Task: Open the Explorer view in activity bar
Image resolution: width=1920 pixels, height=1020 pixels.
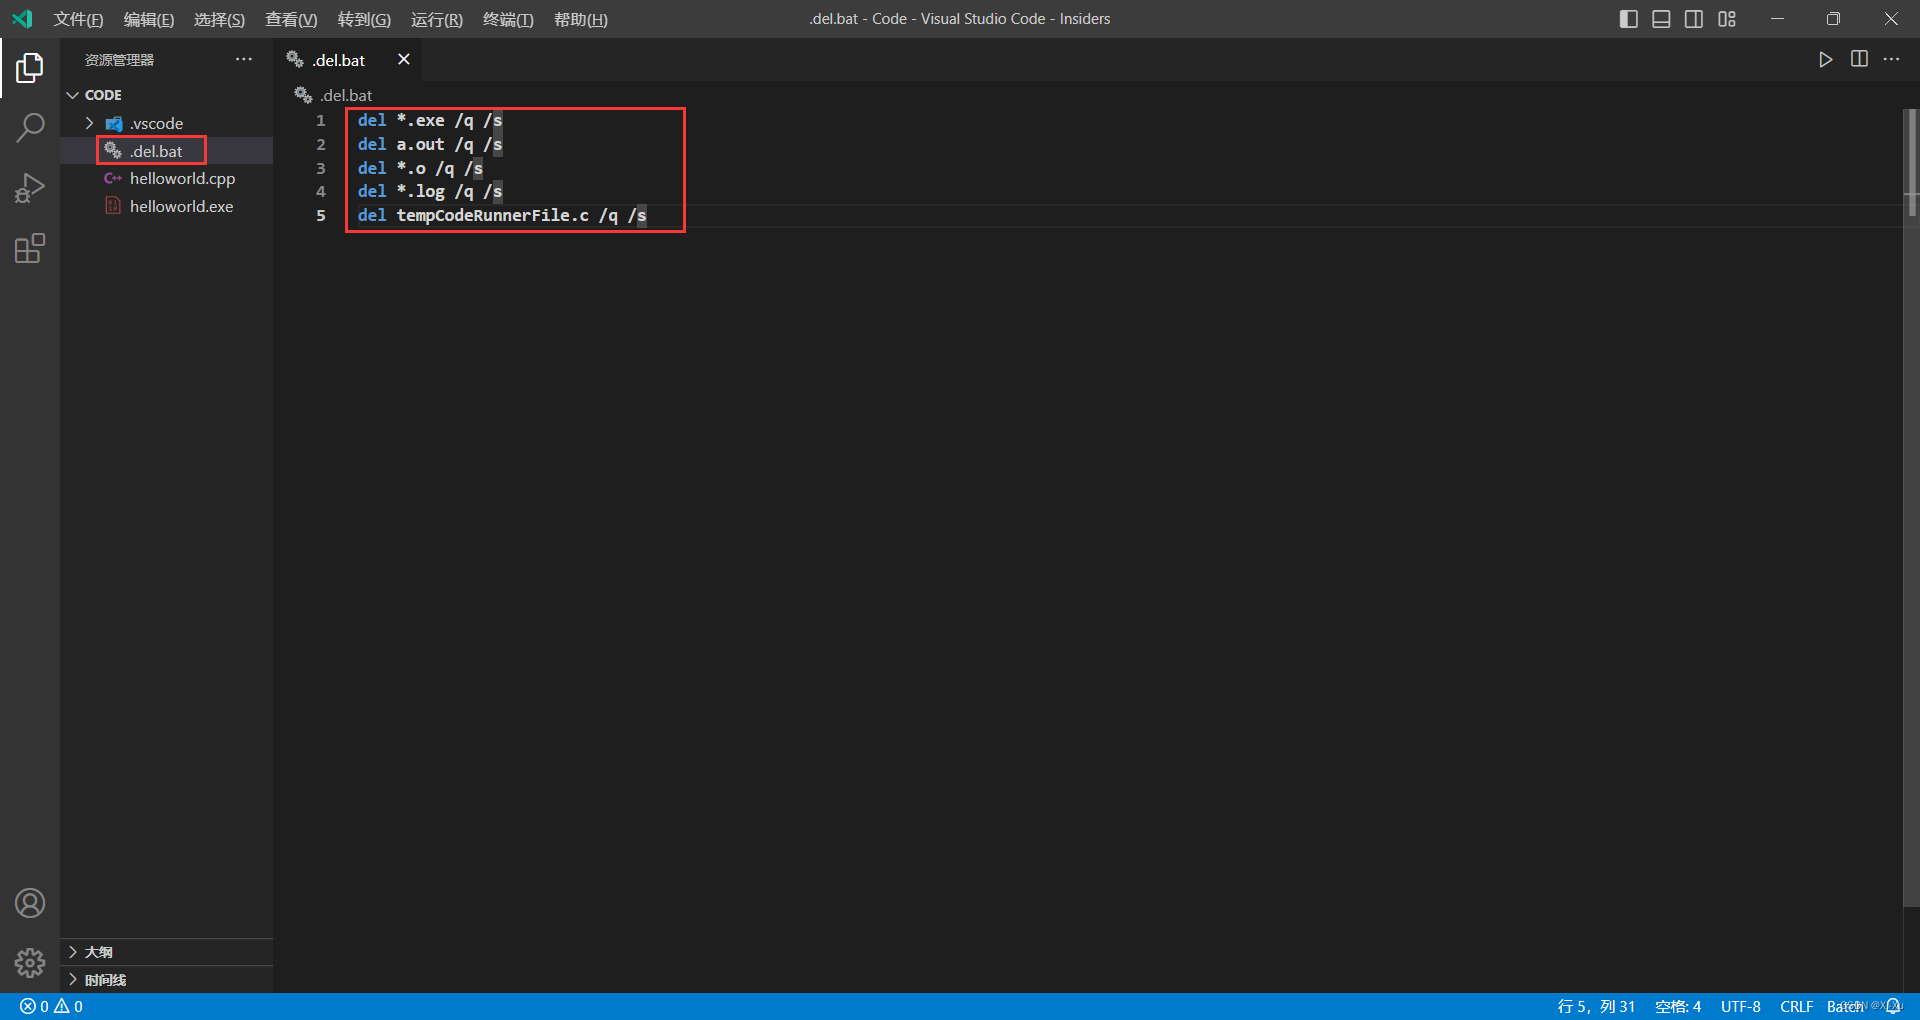Action: (x=30, y=68)
